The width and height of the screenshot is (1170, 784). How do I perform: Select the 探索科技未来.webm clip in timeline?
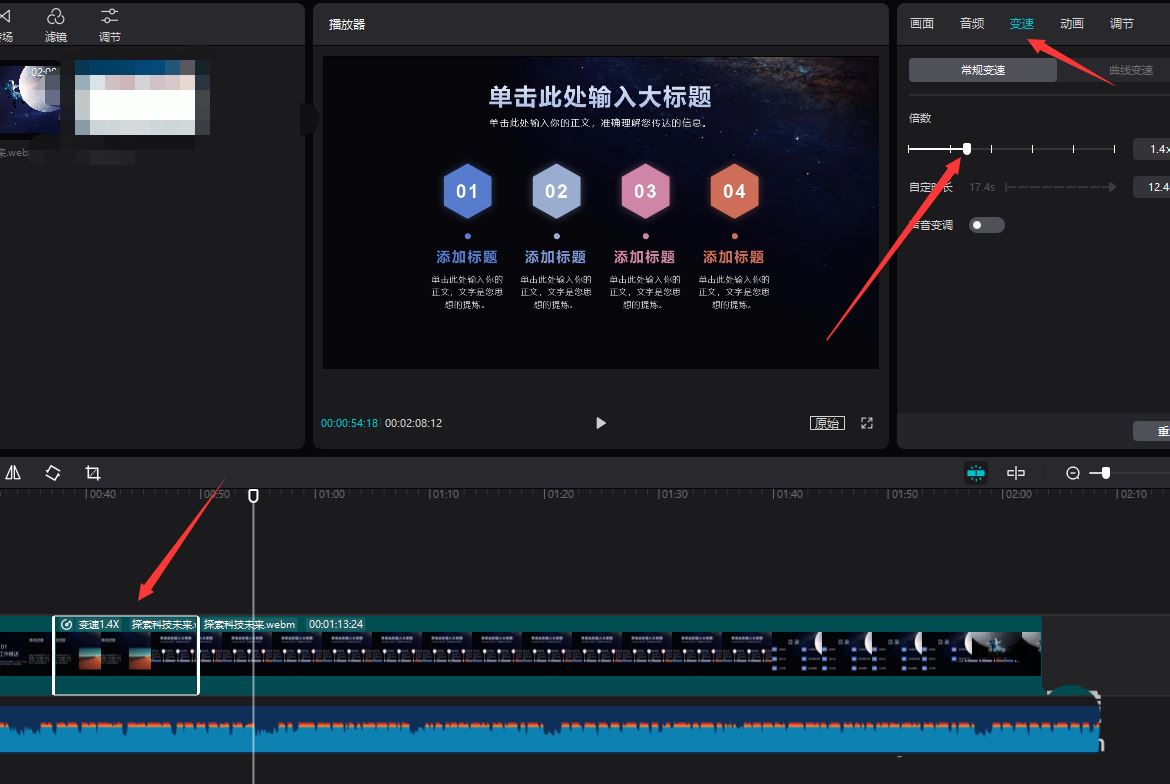point(125,655)
